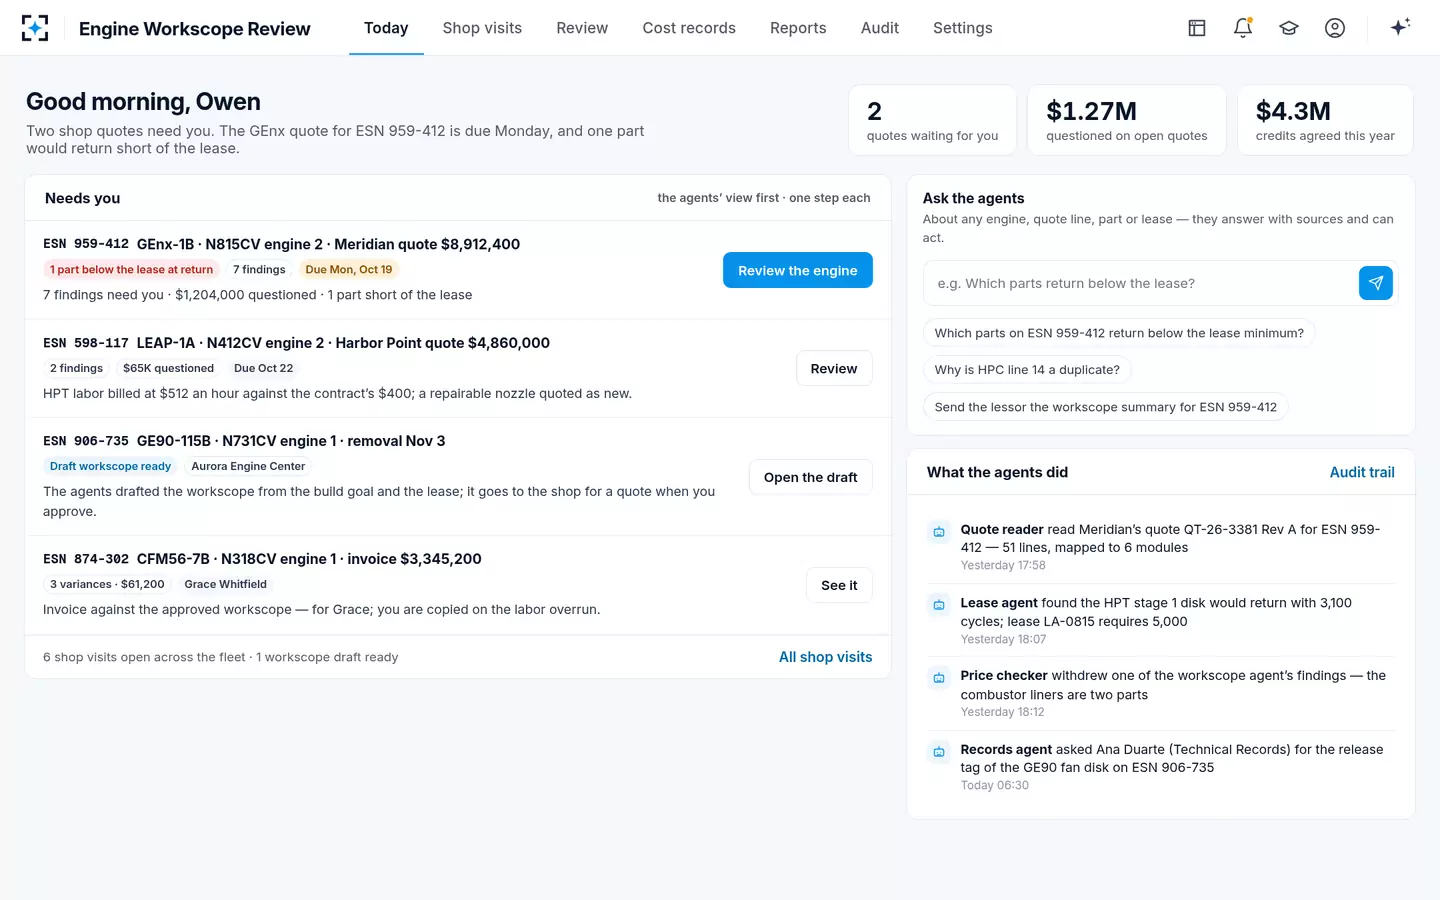1440x900 pixels.
Task: Click the ESN 959-412 GEnx-1B title
Action: [281, 244]
